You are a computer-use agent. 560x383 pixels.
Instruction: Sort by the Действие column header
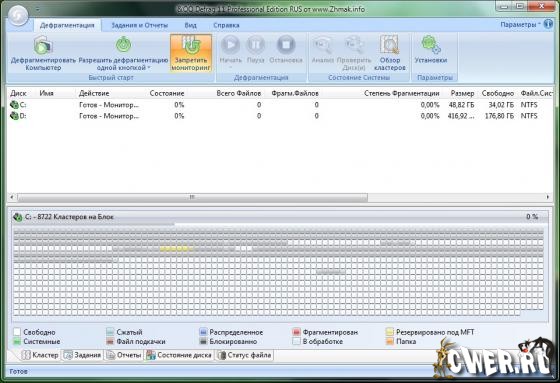[x=94, y=93]
